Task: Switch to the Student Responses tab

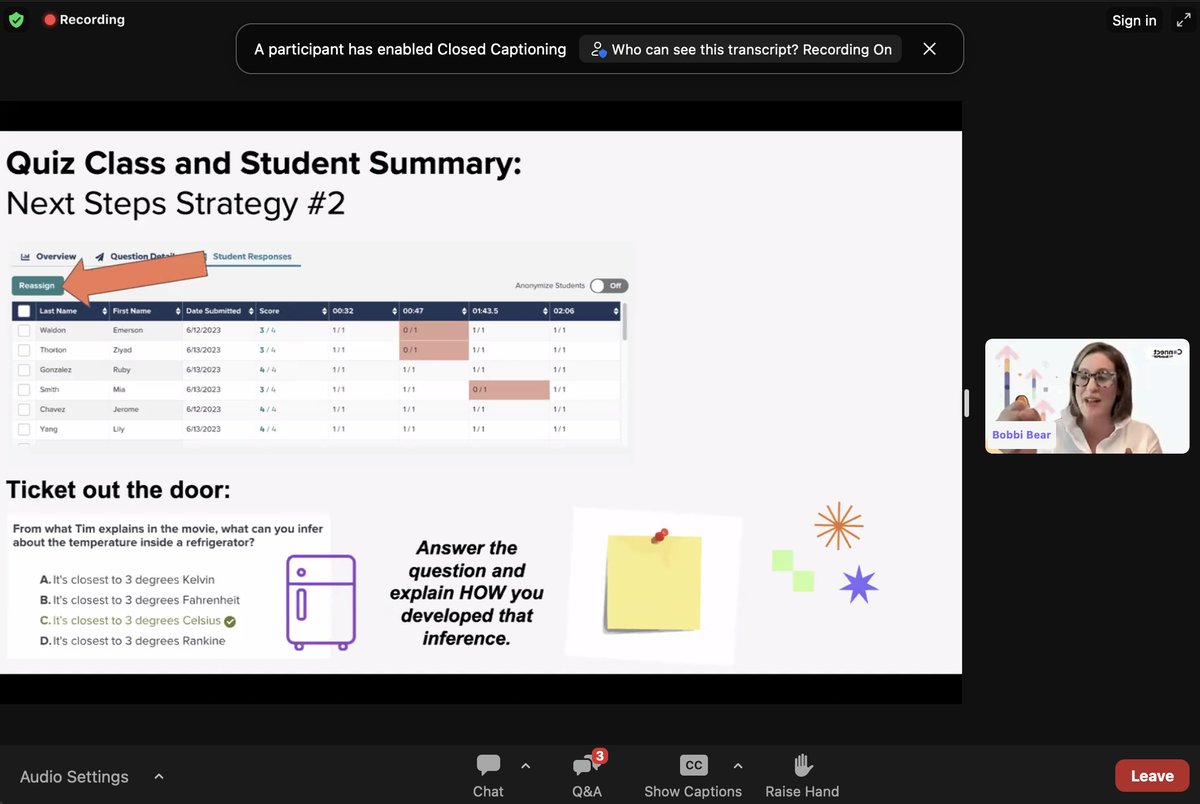Action: (252, 257)
